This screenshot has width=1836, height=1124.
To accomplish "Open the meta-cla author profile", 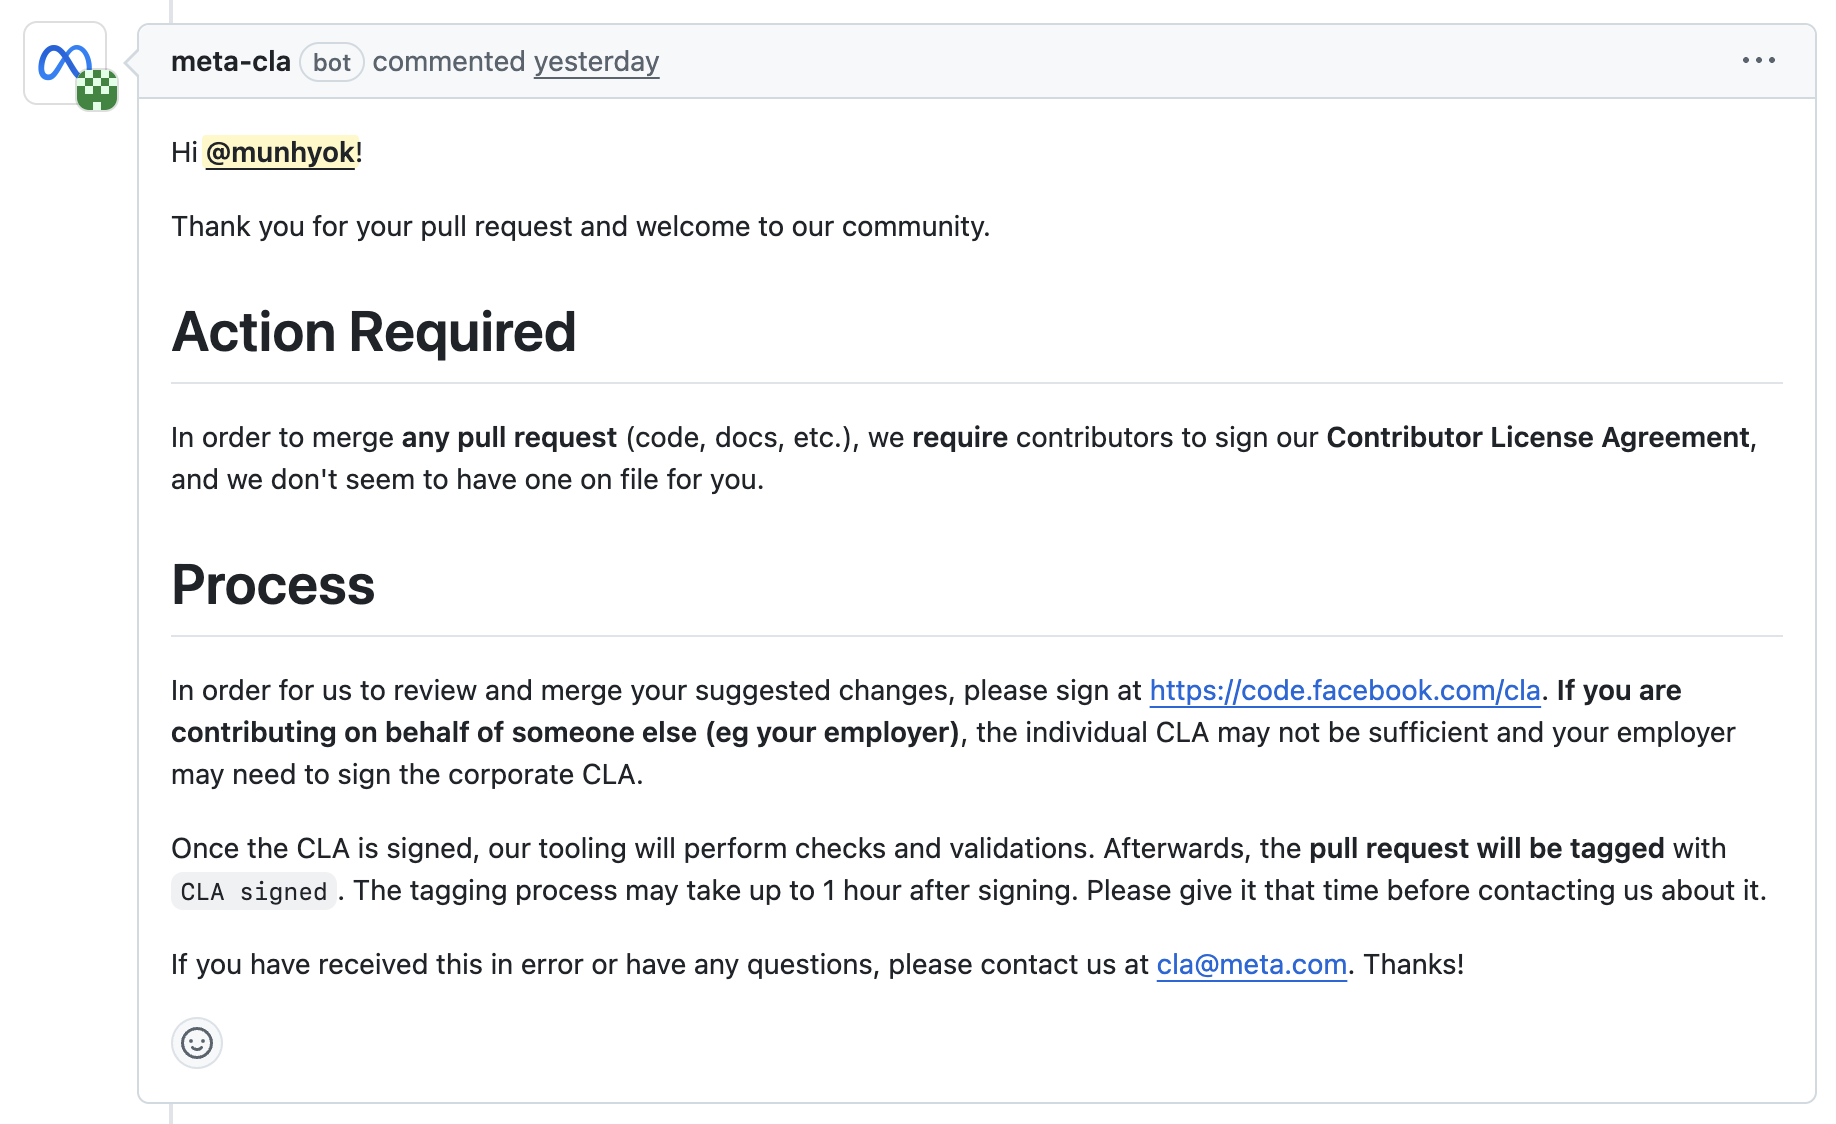I will [231, 62].
